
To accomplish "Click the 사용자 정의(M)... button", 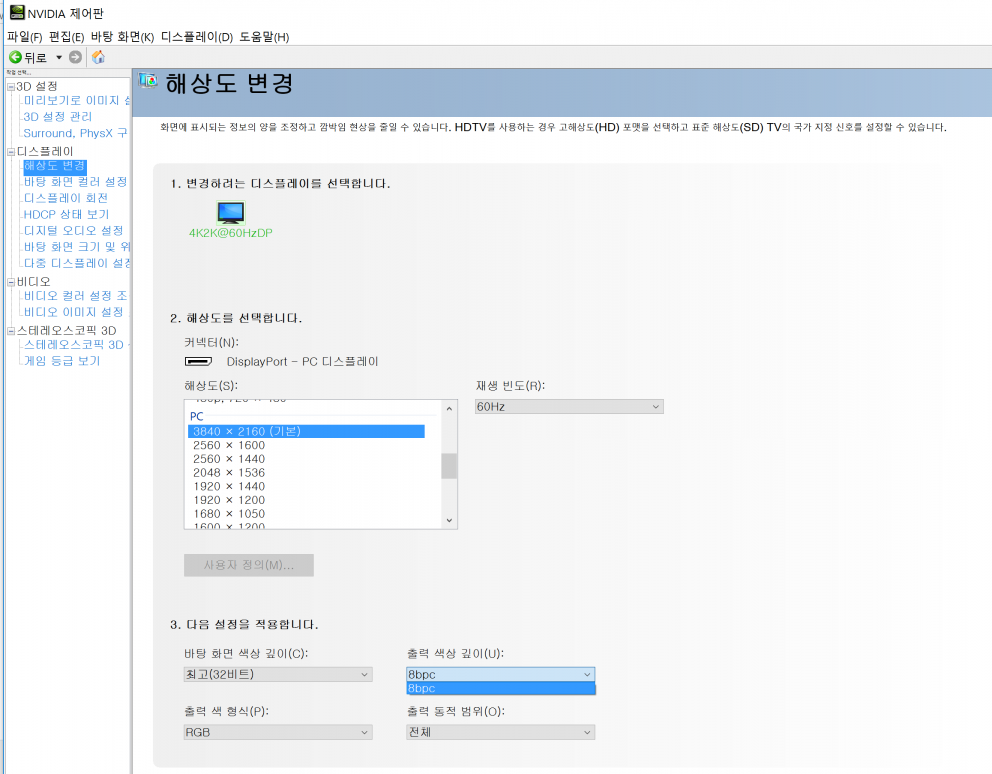I will click(249, 565).
